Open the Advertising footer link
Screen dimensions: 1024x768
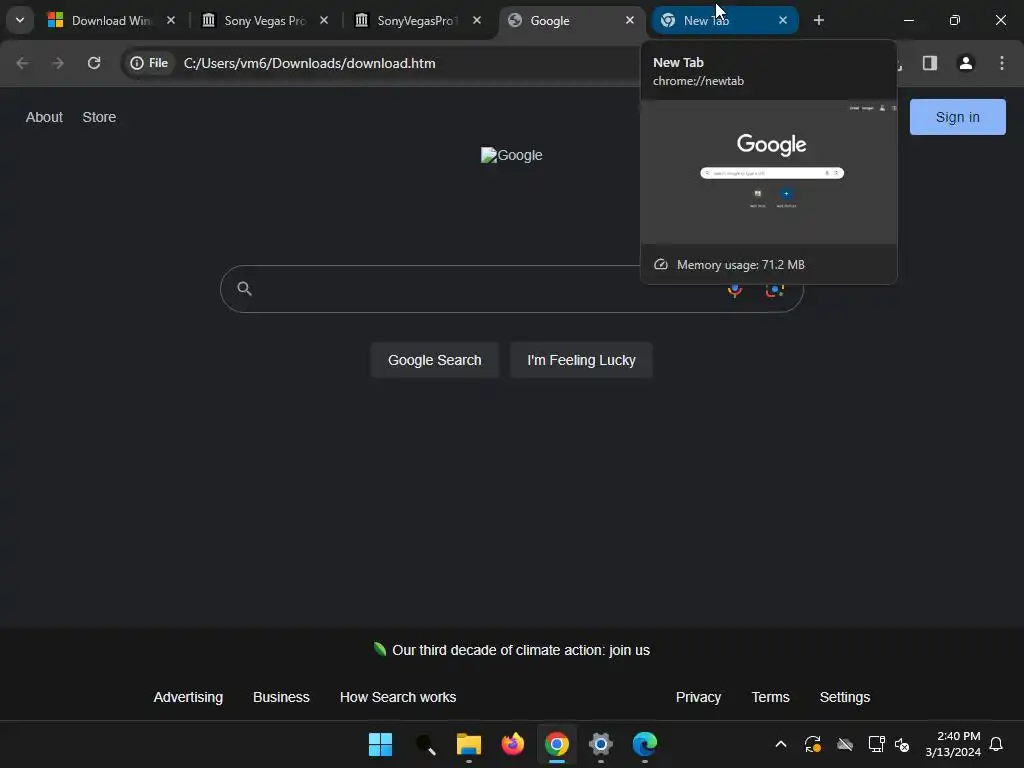tap(188, 697)
